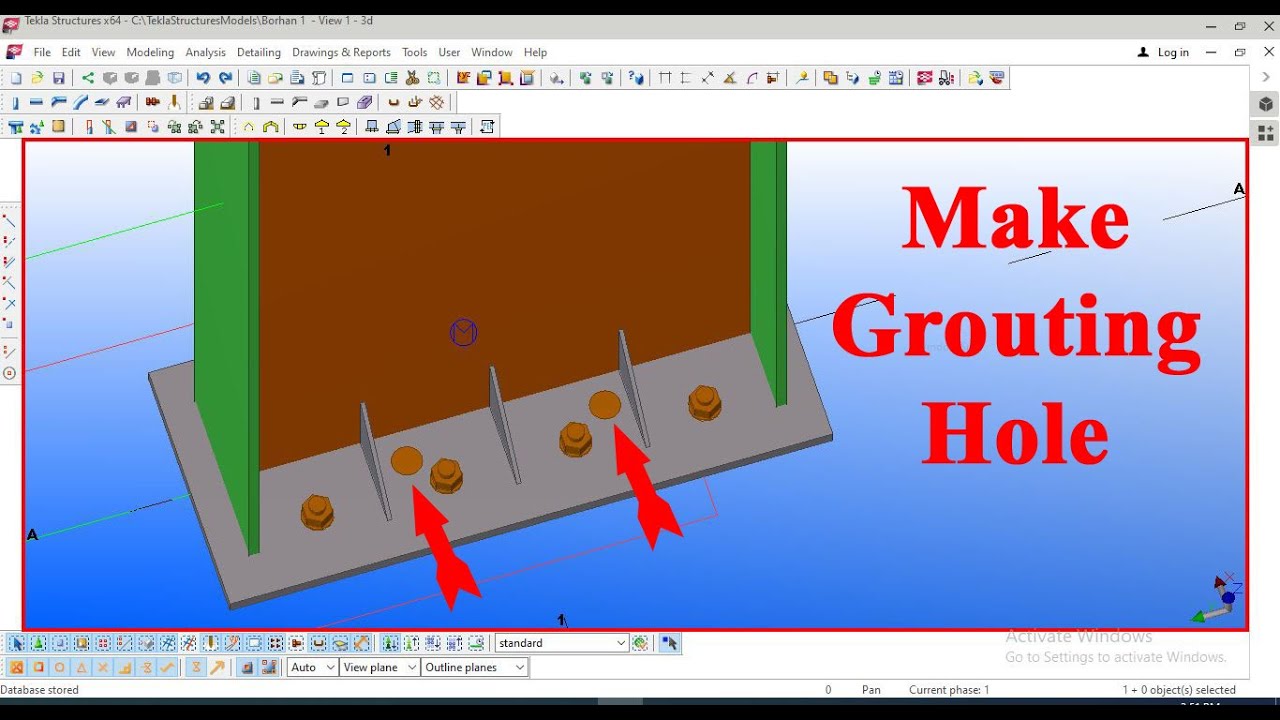Open the File menu
The width and height of the screenshot is (1280, 720).
point(42,52)
